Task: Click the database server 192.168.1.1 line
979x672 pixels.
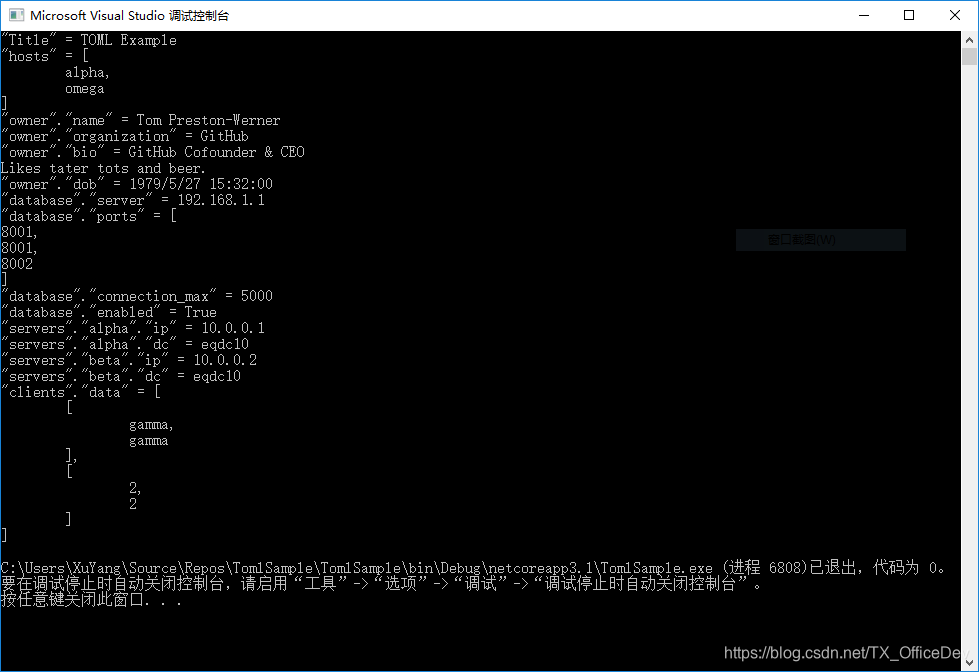Action: (x=133, y=200)
